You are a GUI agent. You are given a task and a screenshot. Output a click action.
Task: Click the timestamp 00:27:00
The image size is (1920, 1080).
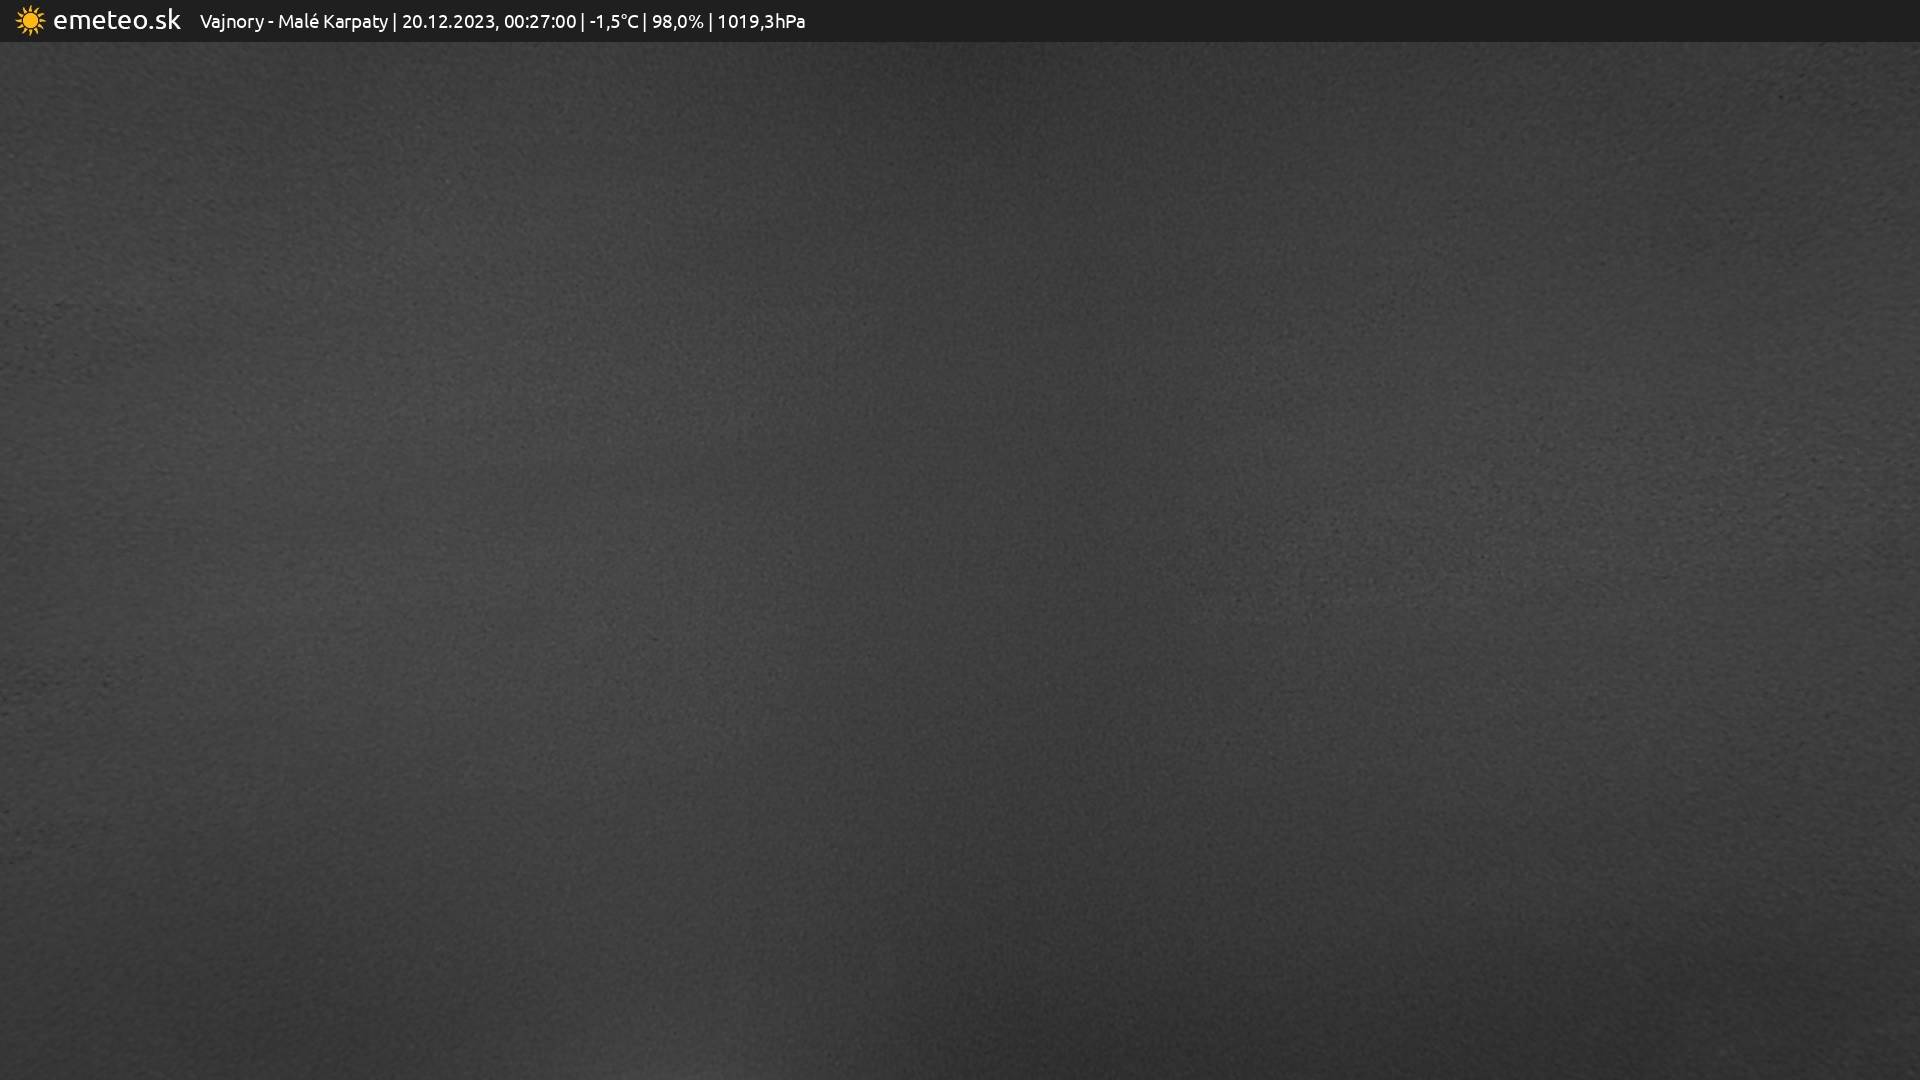point(540,22)
